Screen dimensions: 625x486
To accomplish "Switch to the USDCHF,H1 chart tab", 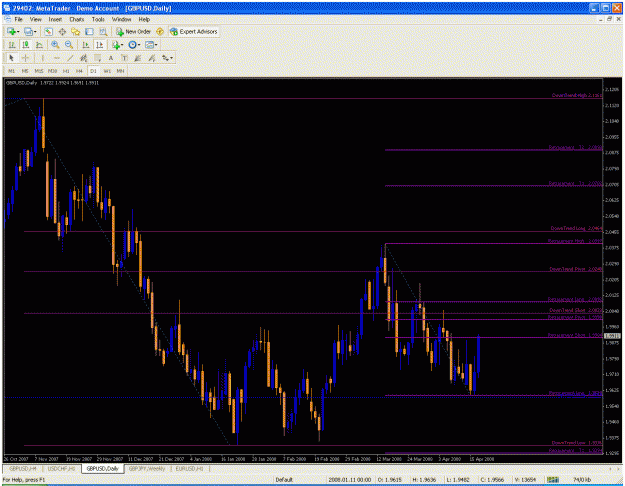I will pos(61,468).
